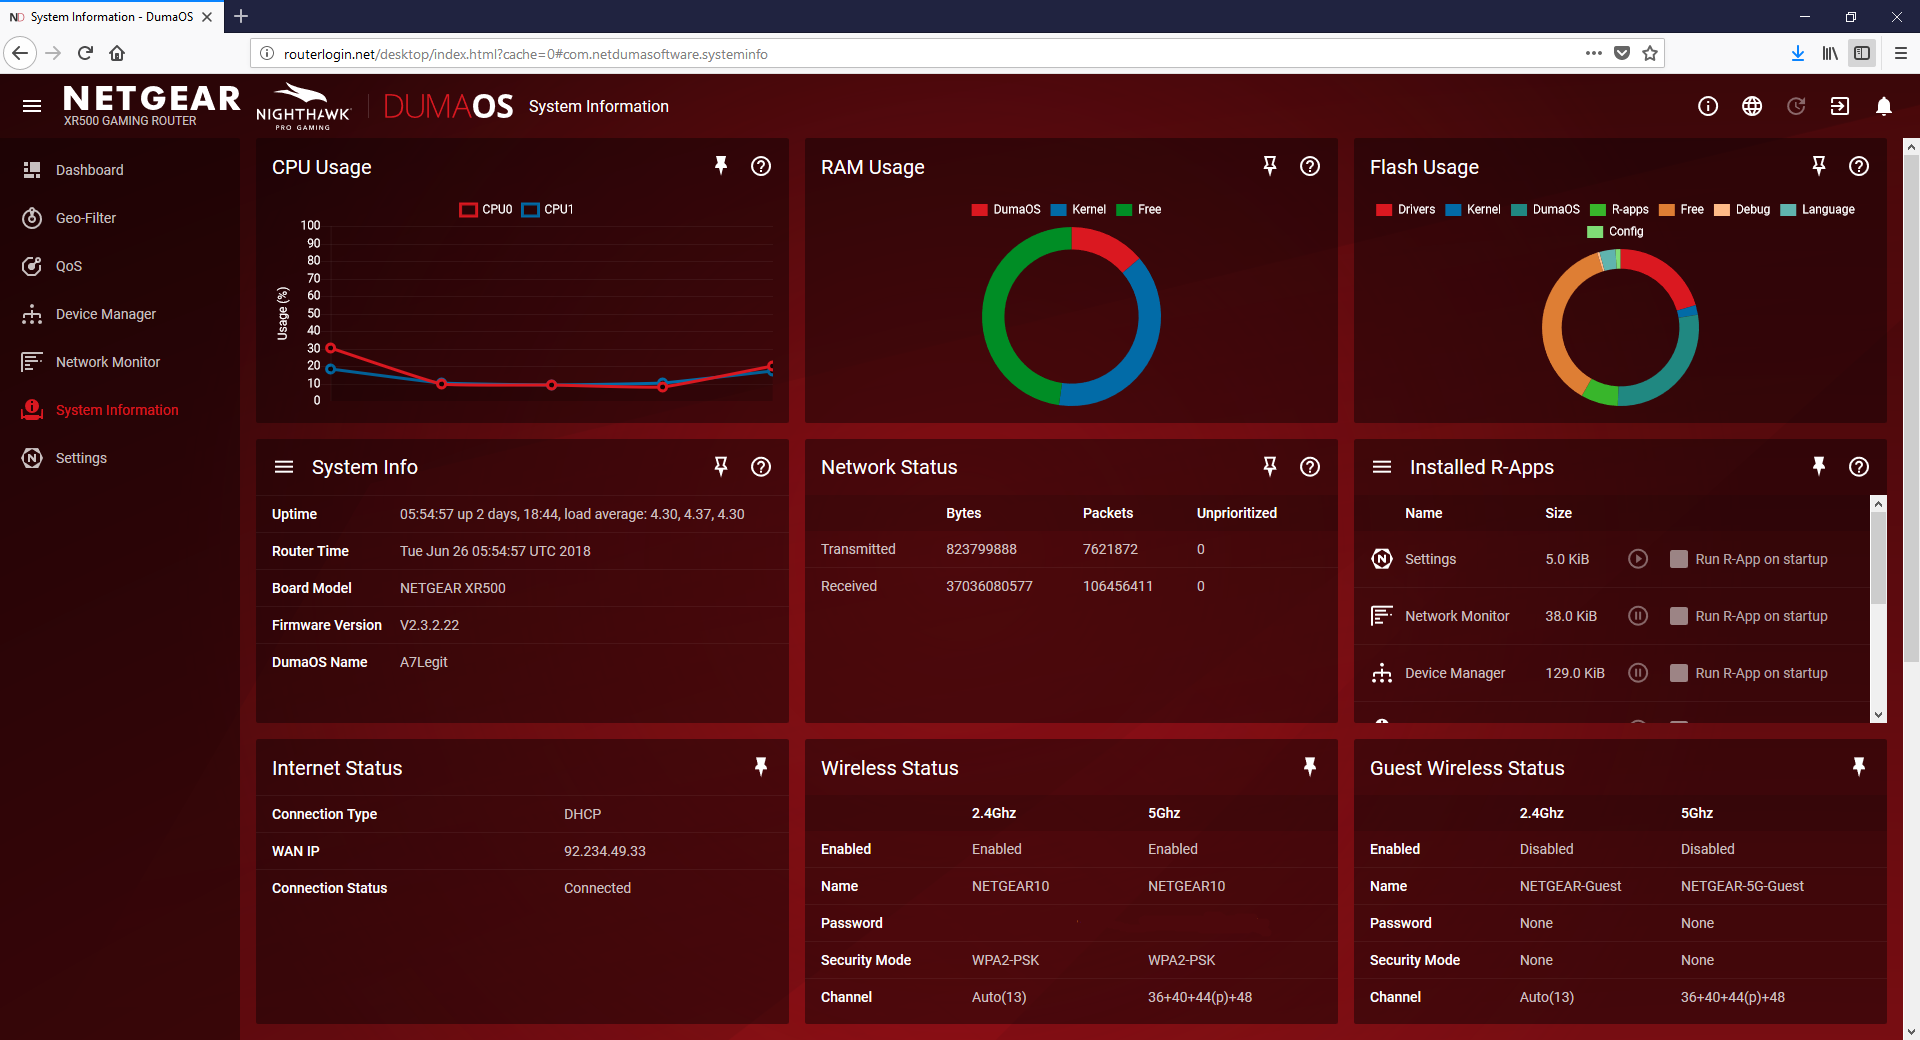Image resolution: width=1920 pixels, height=1040 pixels.
Task: Open Firefox library icon
Action: click(x=1830, y=53)
